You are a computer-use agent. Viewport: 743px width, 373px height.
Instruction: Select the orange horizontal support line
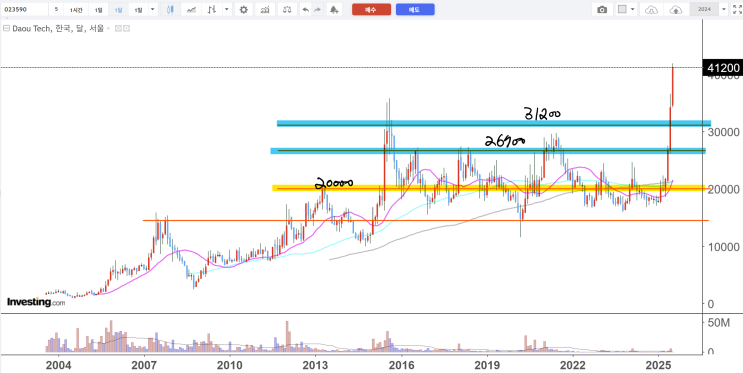click(x=426, y=220)
